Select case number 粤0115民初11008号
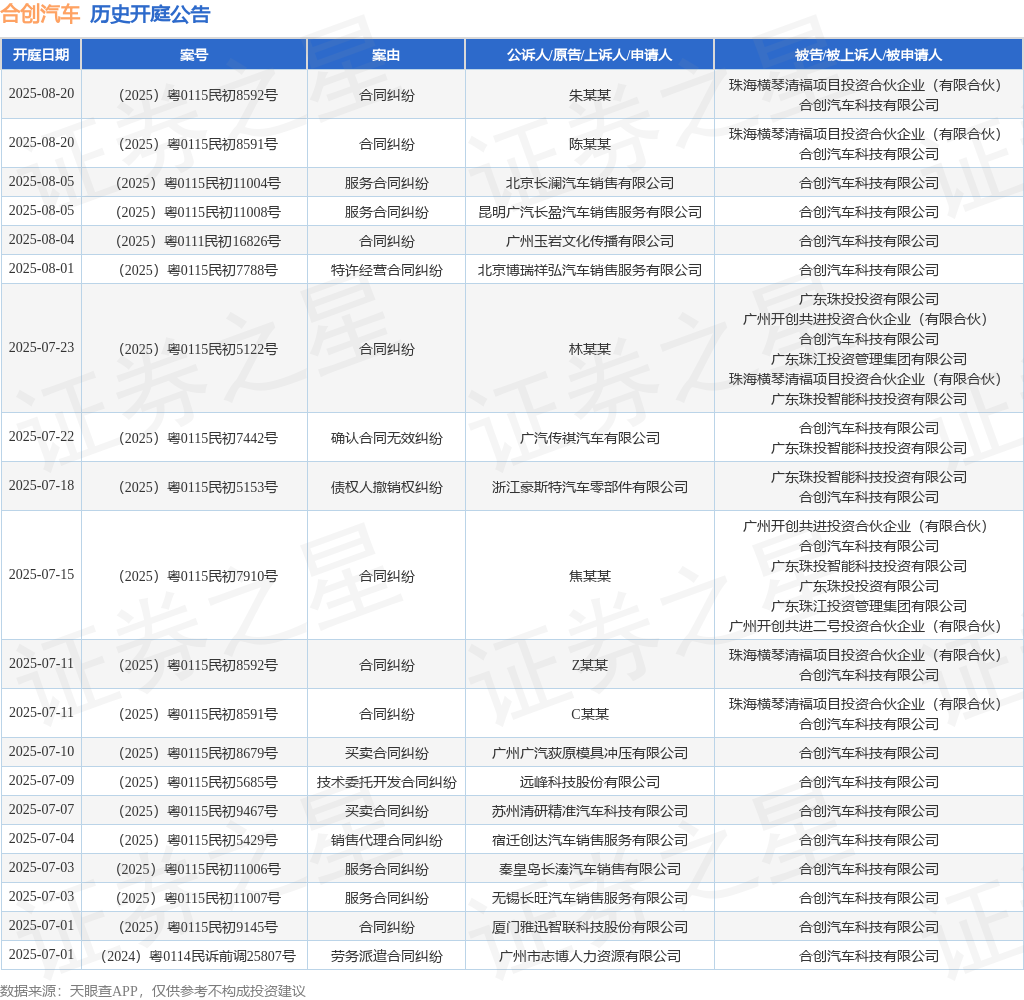The height and width of the screenshot is (1000, 1024). coord(198,212)
